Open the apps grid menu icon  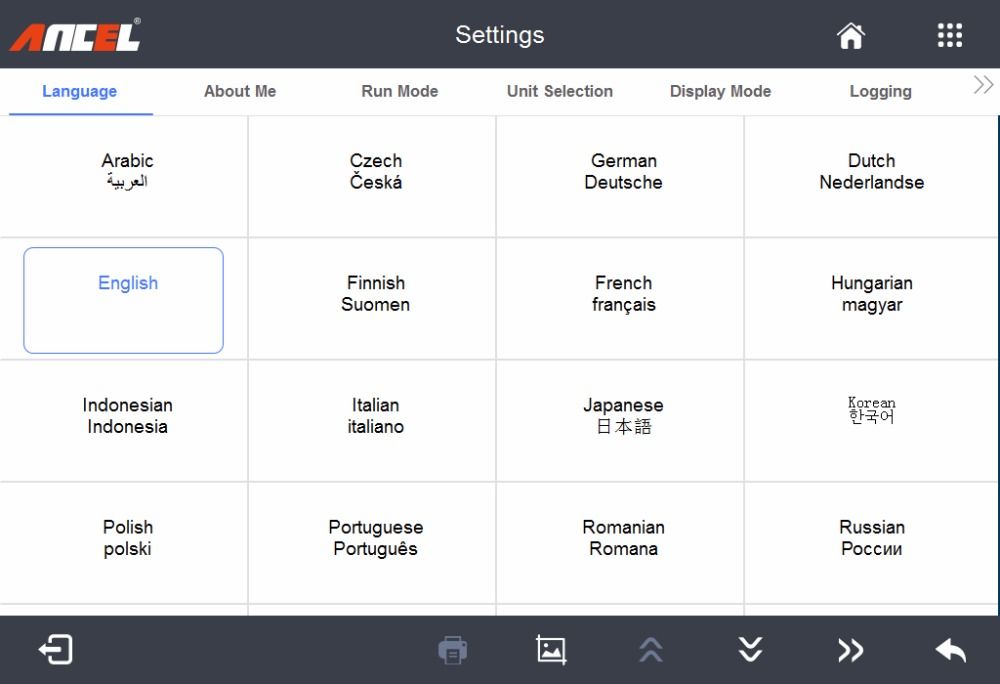tap(949, 36)
